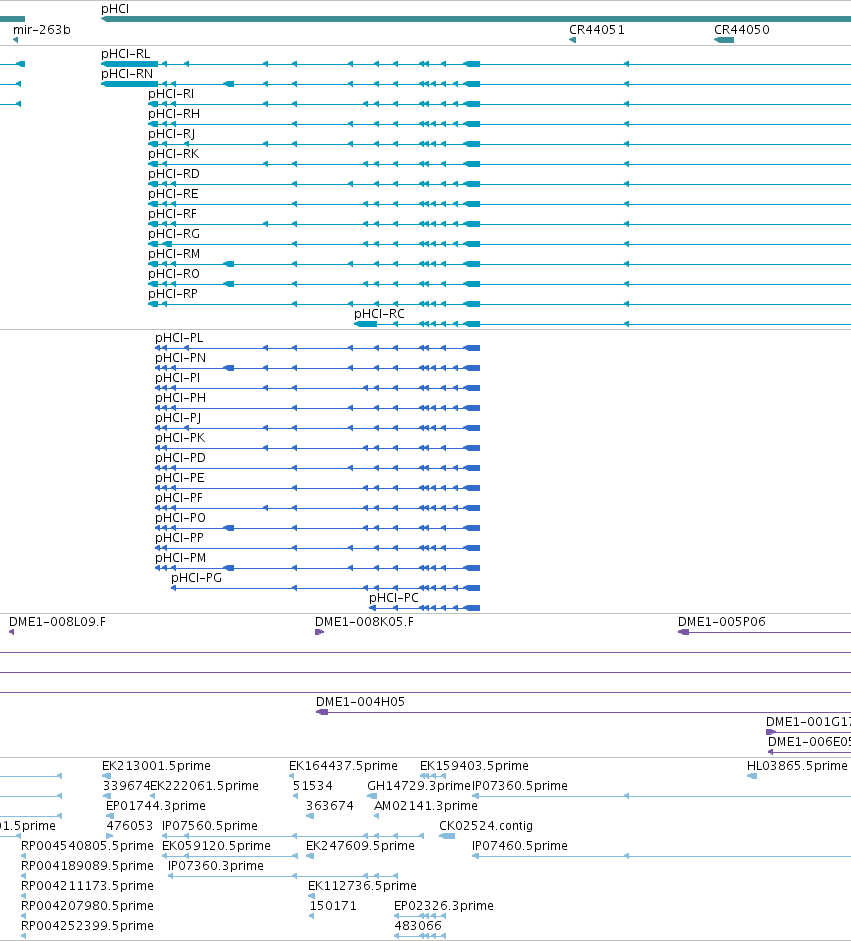The image size is (851, 941).
Task: Click AM02141.3prime EST label
Action: (426, 805)
